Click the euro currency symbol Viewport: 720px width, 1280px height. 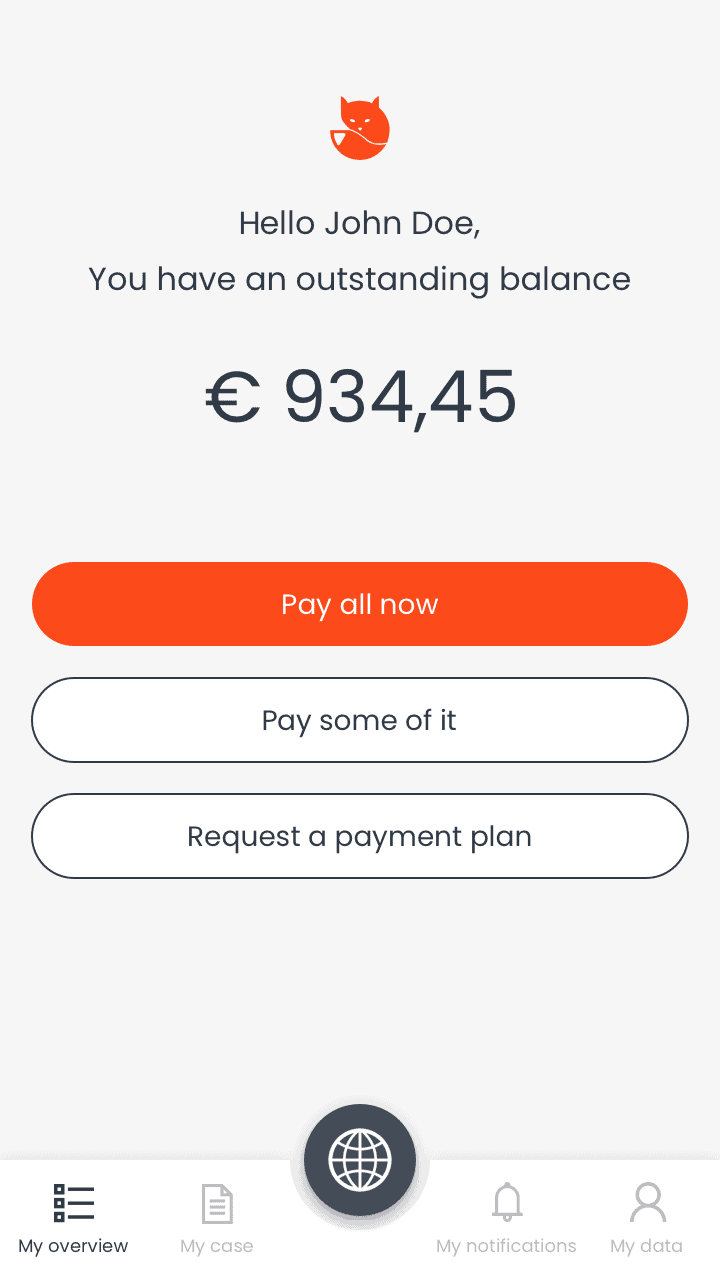coord(233,397)
